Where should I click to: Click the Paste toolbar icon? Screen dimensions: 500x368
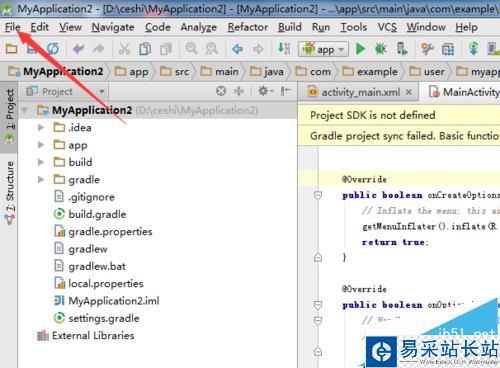point(166,49)
